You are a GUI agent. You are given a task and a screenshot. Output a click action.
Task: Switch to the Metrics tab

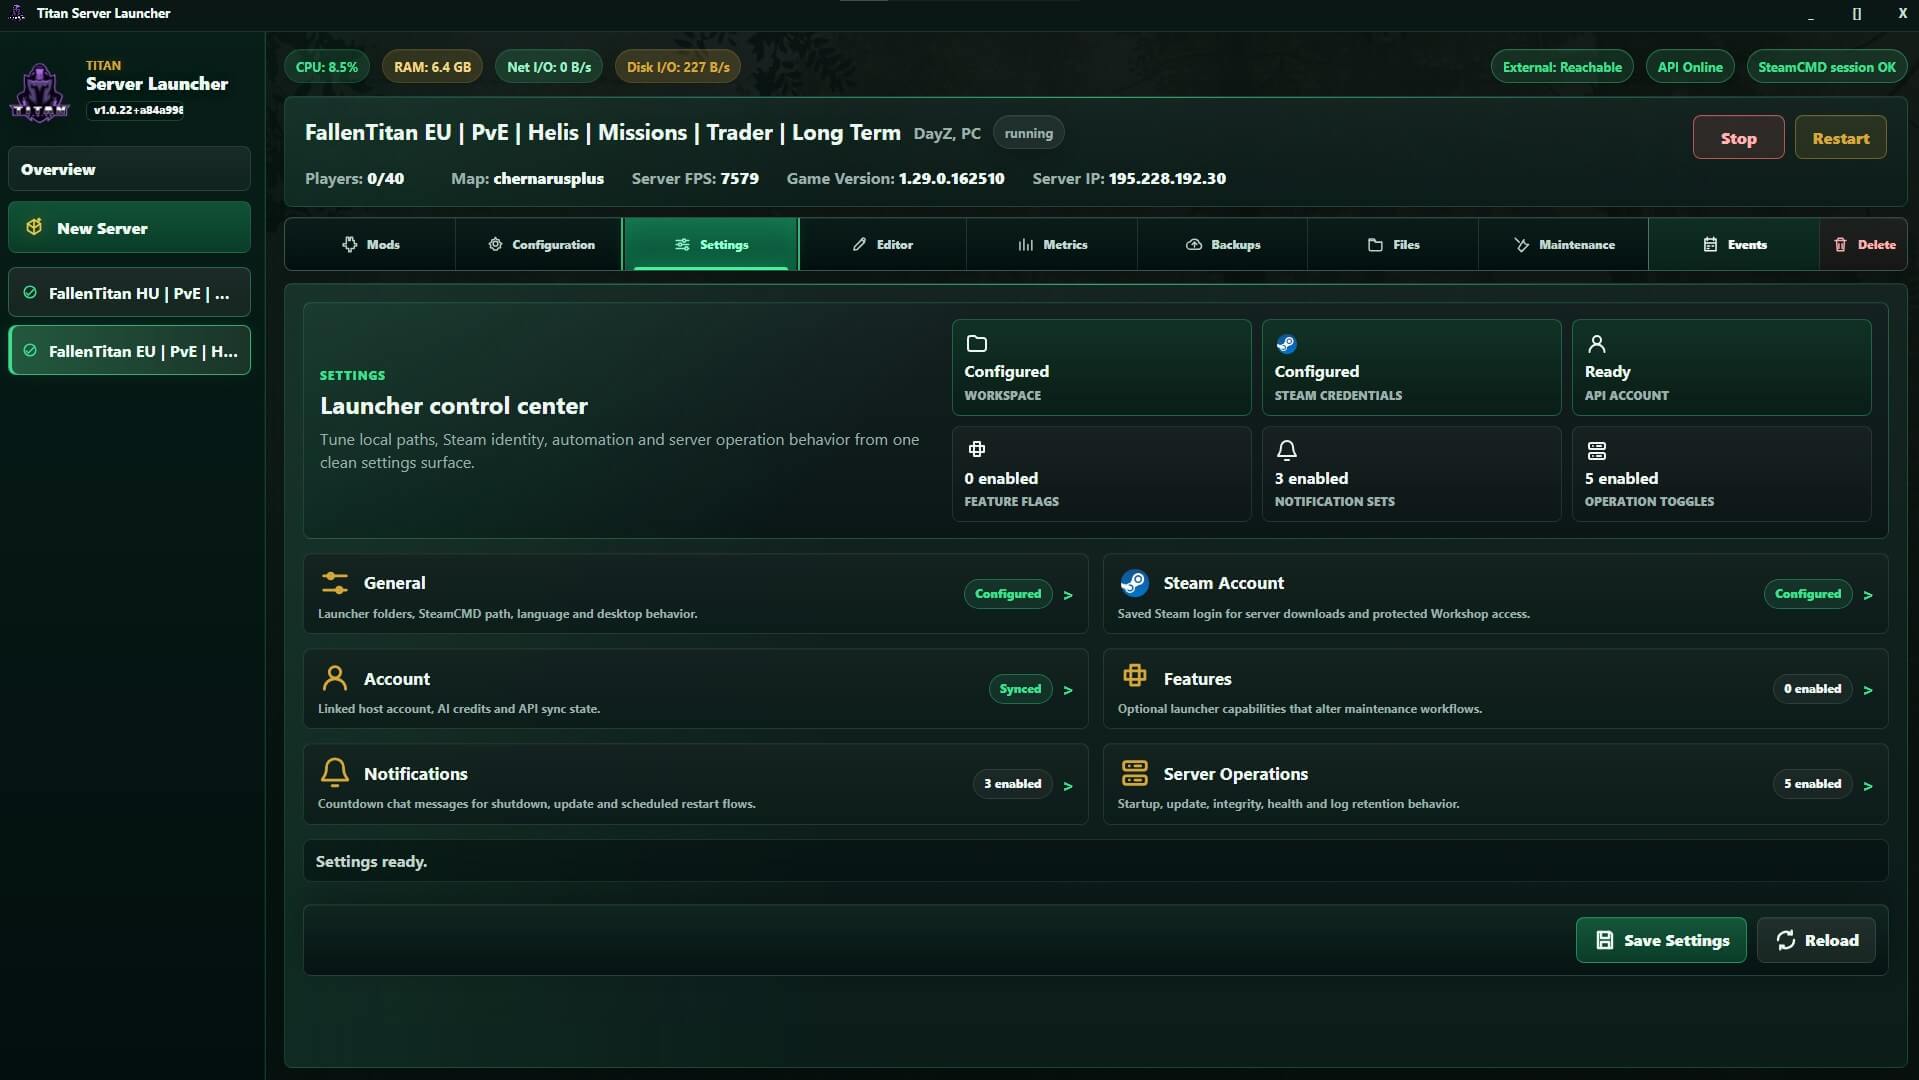click(x=1052, y=244)
